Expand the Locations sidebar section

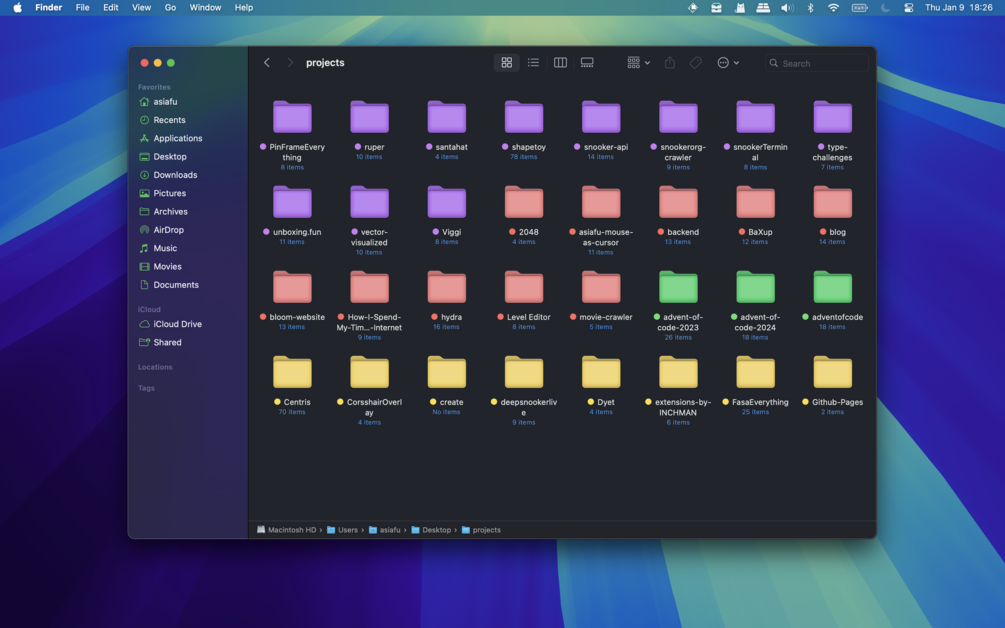point(155,367)
